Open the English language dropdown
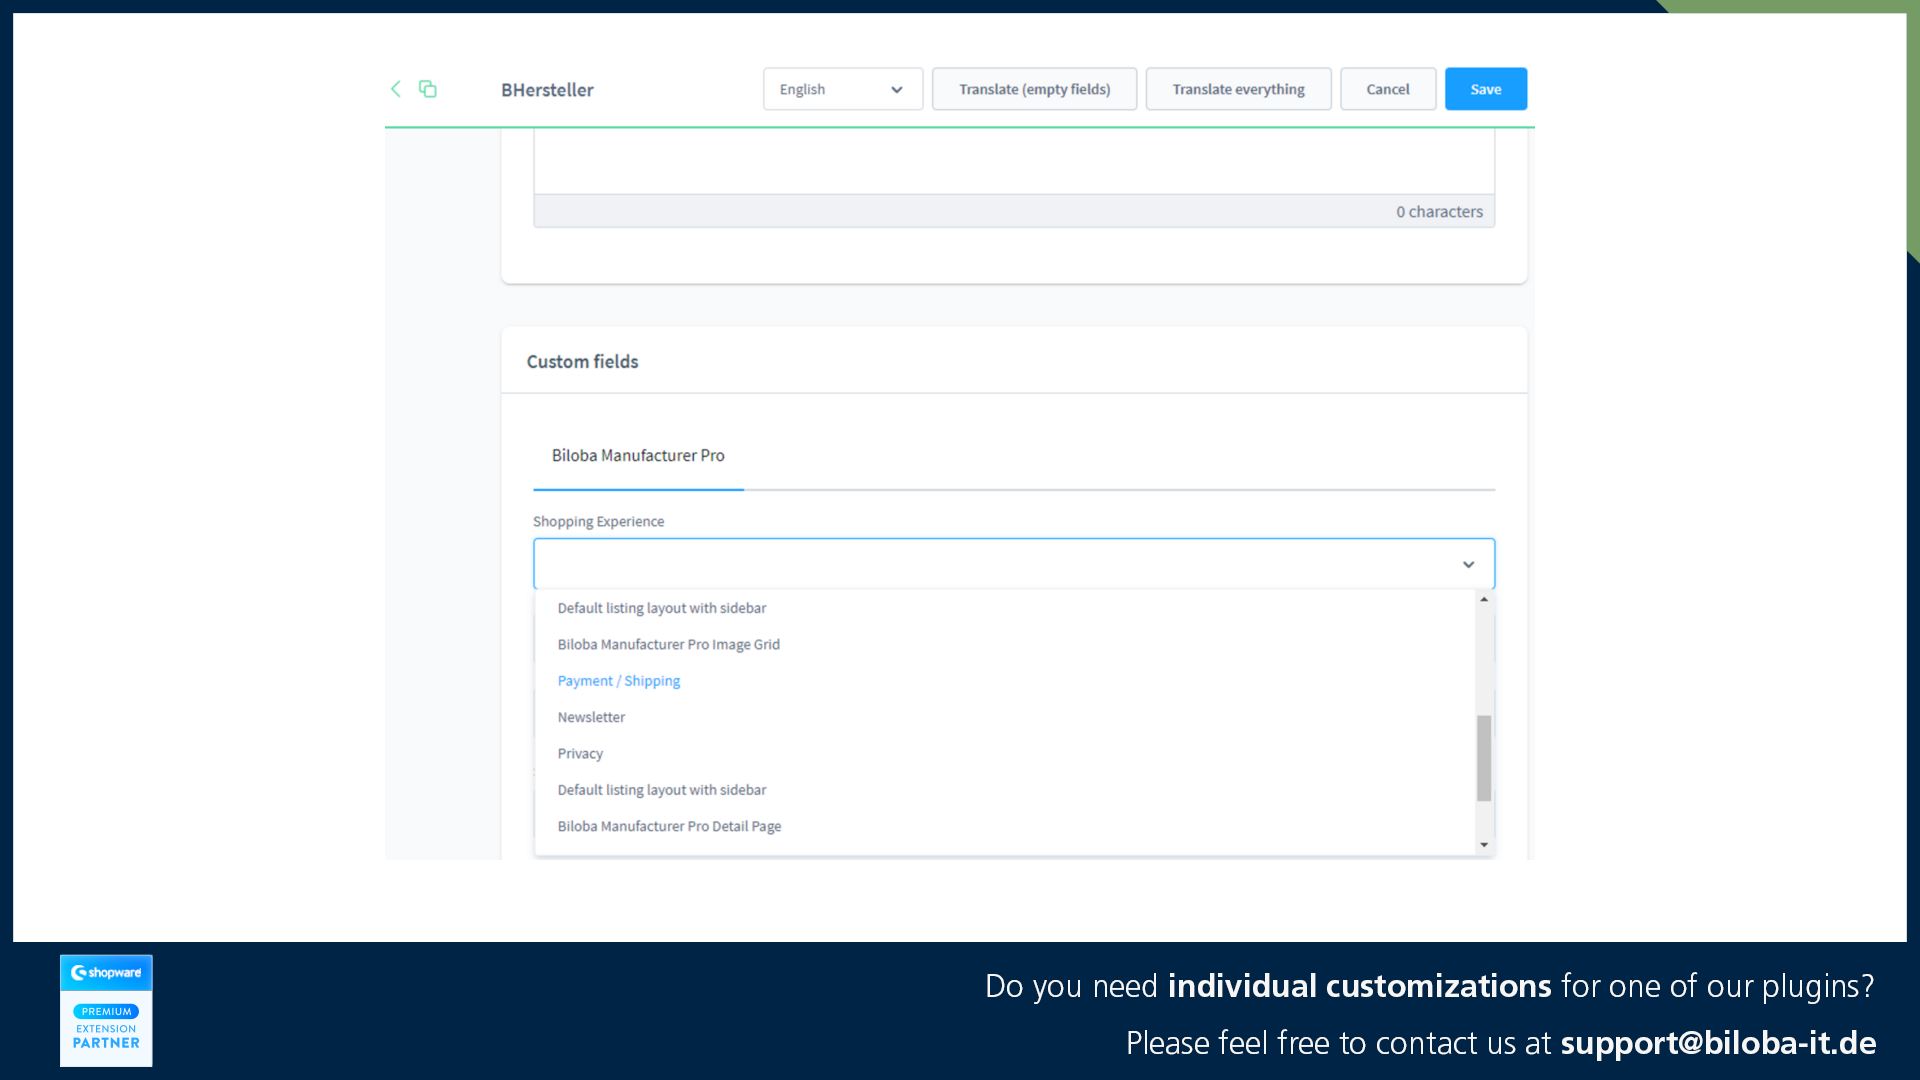This screenshot has width=1920, height=1080. [843, 89]
